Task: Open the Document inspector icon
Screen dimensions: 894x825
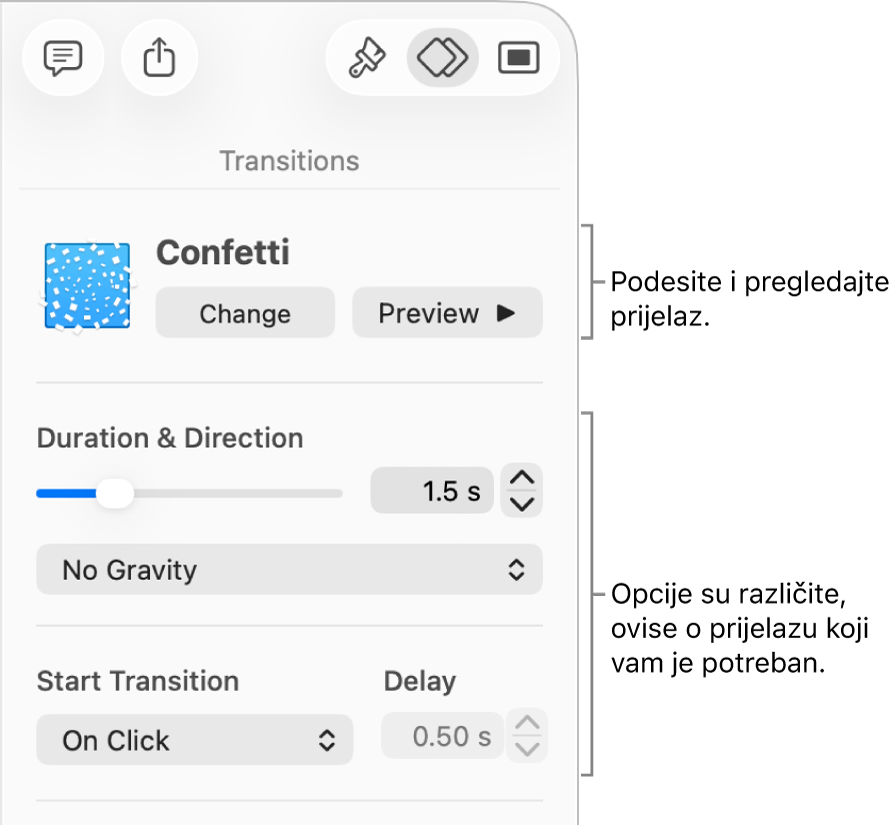Action: point(518,59)
